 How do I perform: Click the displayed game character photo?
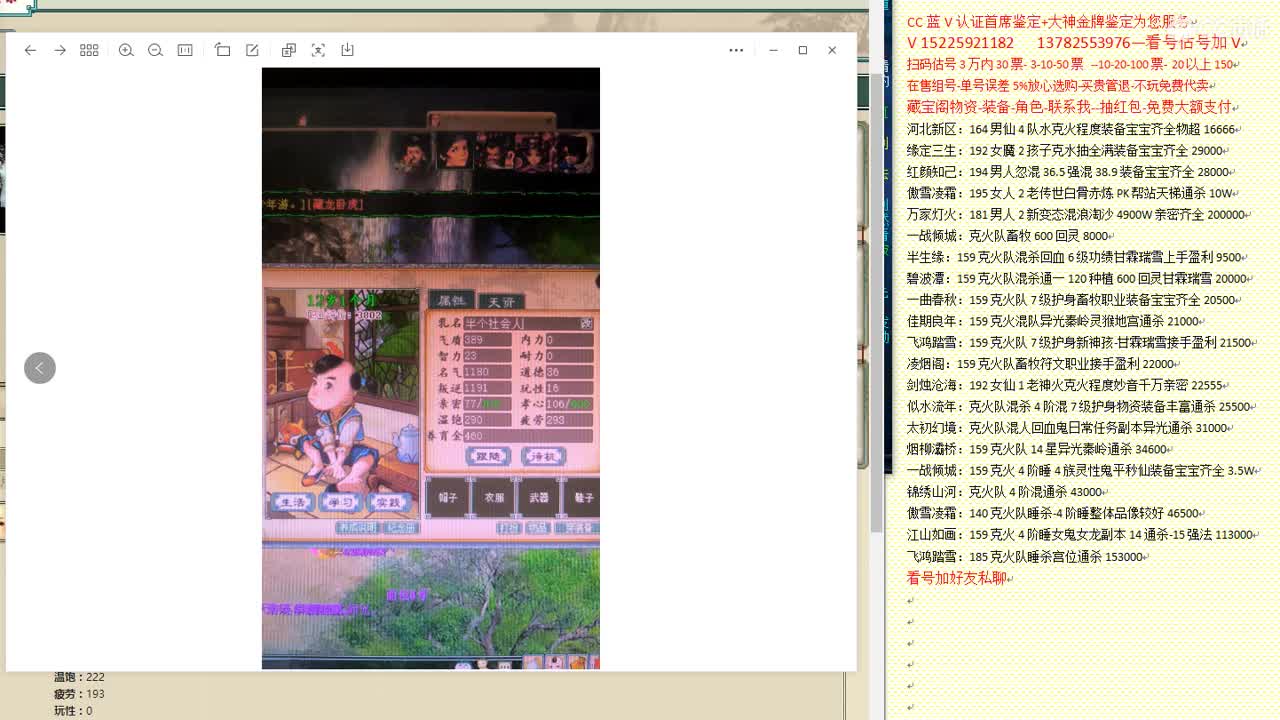(431, 368)
